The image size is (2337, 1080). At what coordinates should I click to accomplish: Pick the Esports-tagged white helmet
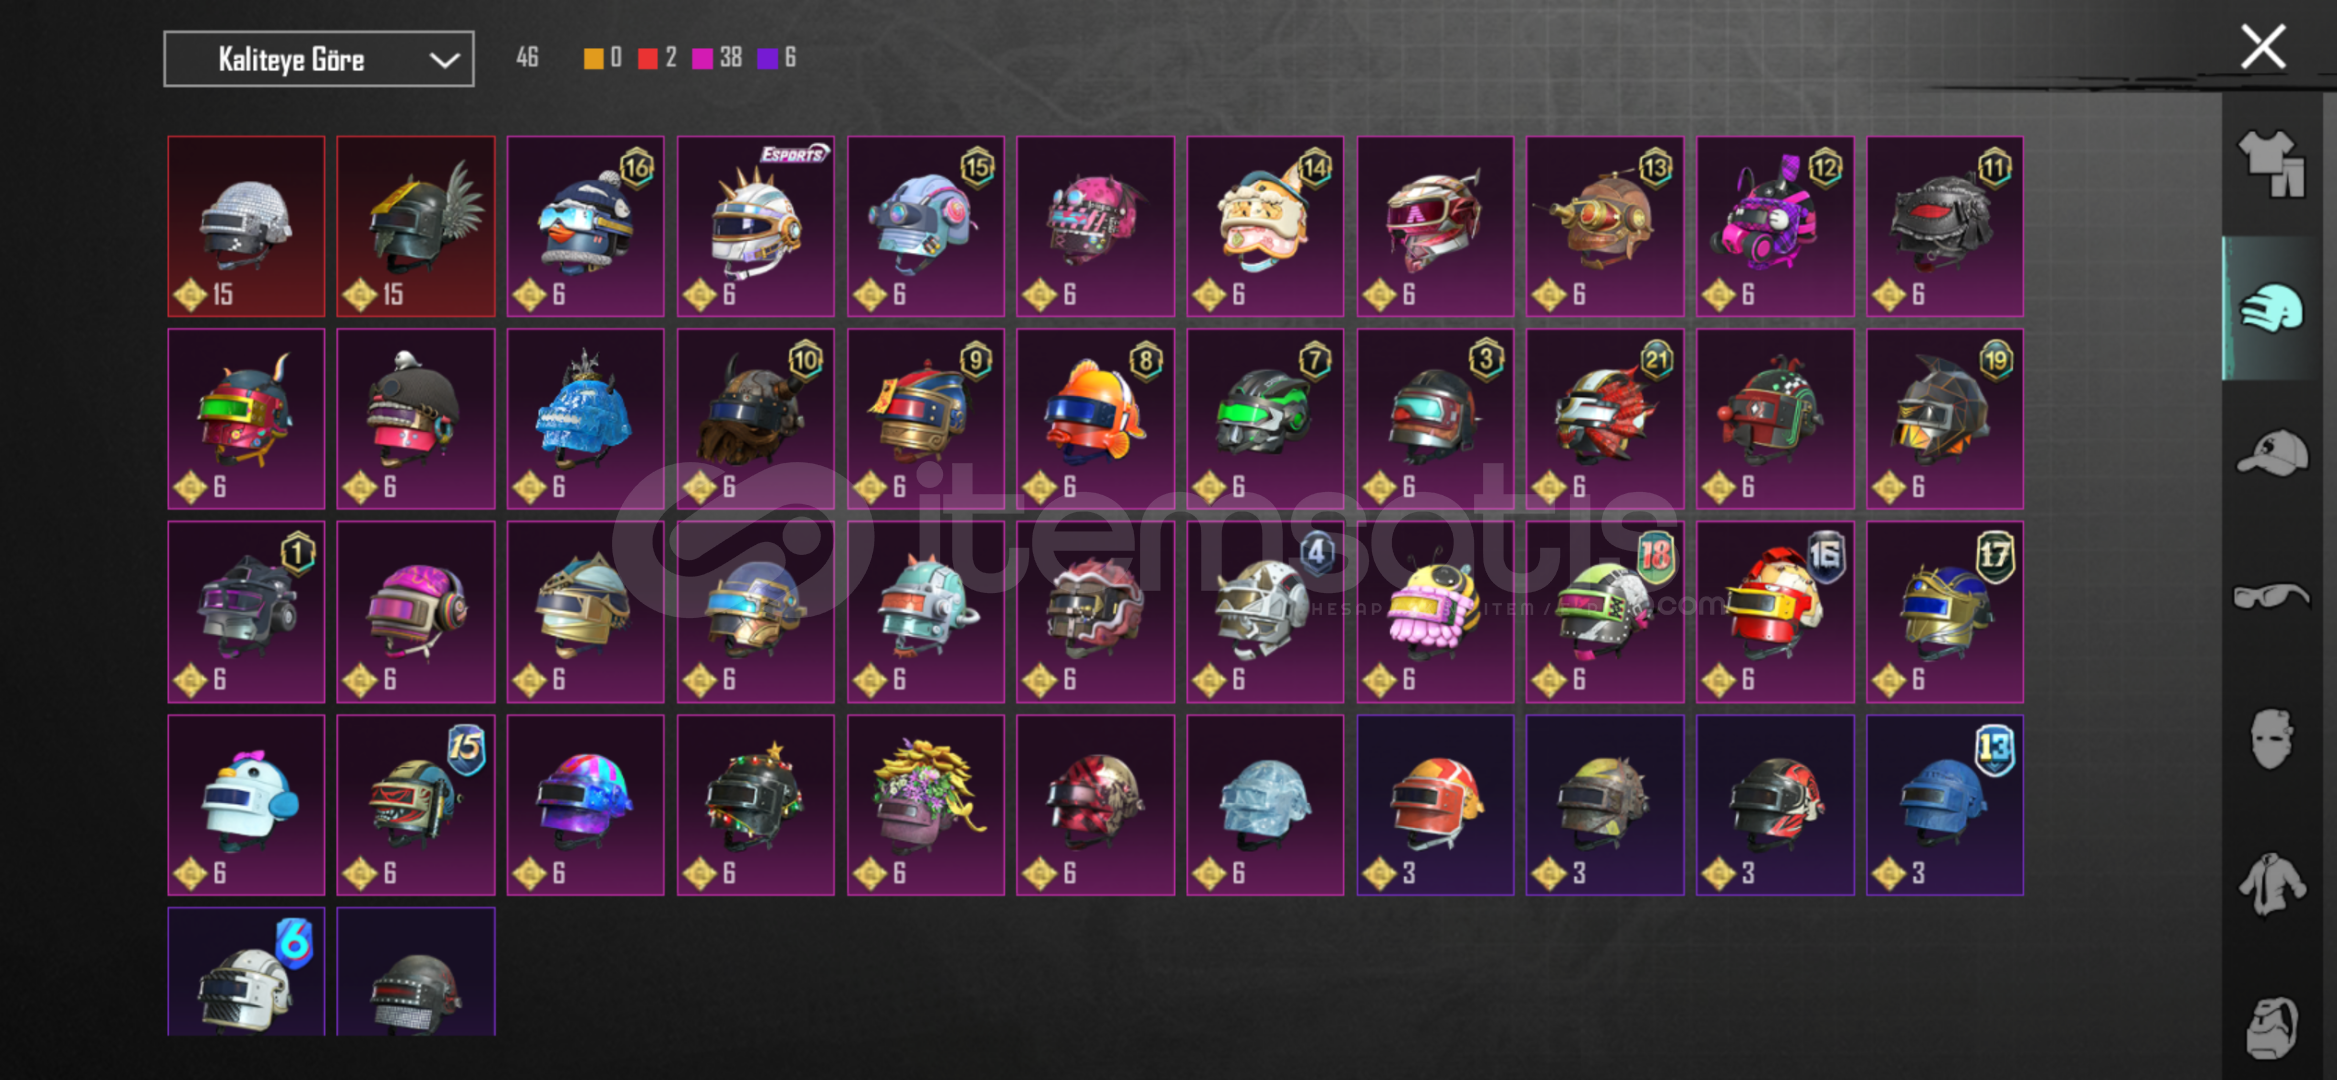pyautogui.click(x=755, y=226)
